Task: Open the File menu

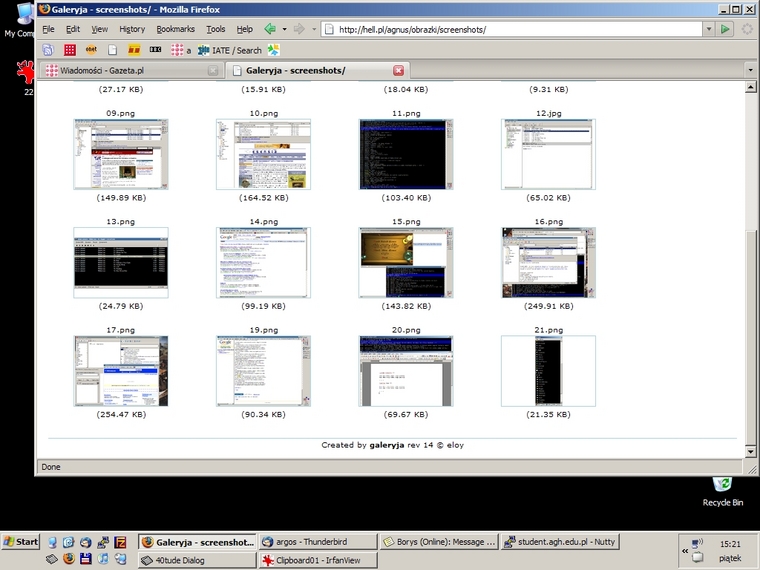Action: [48, 29]
